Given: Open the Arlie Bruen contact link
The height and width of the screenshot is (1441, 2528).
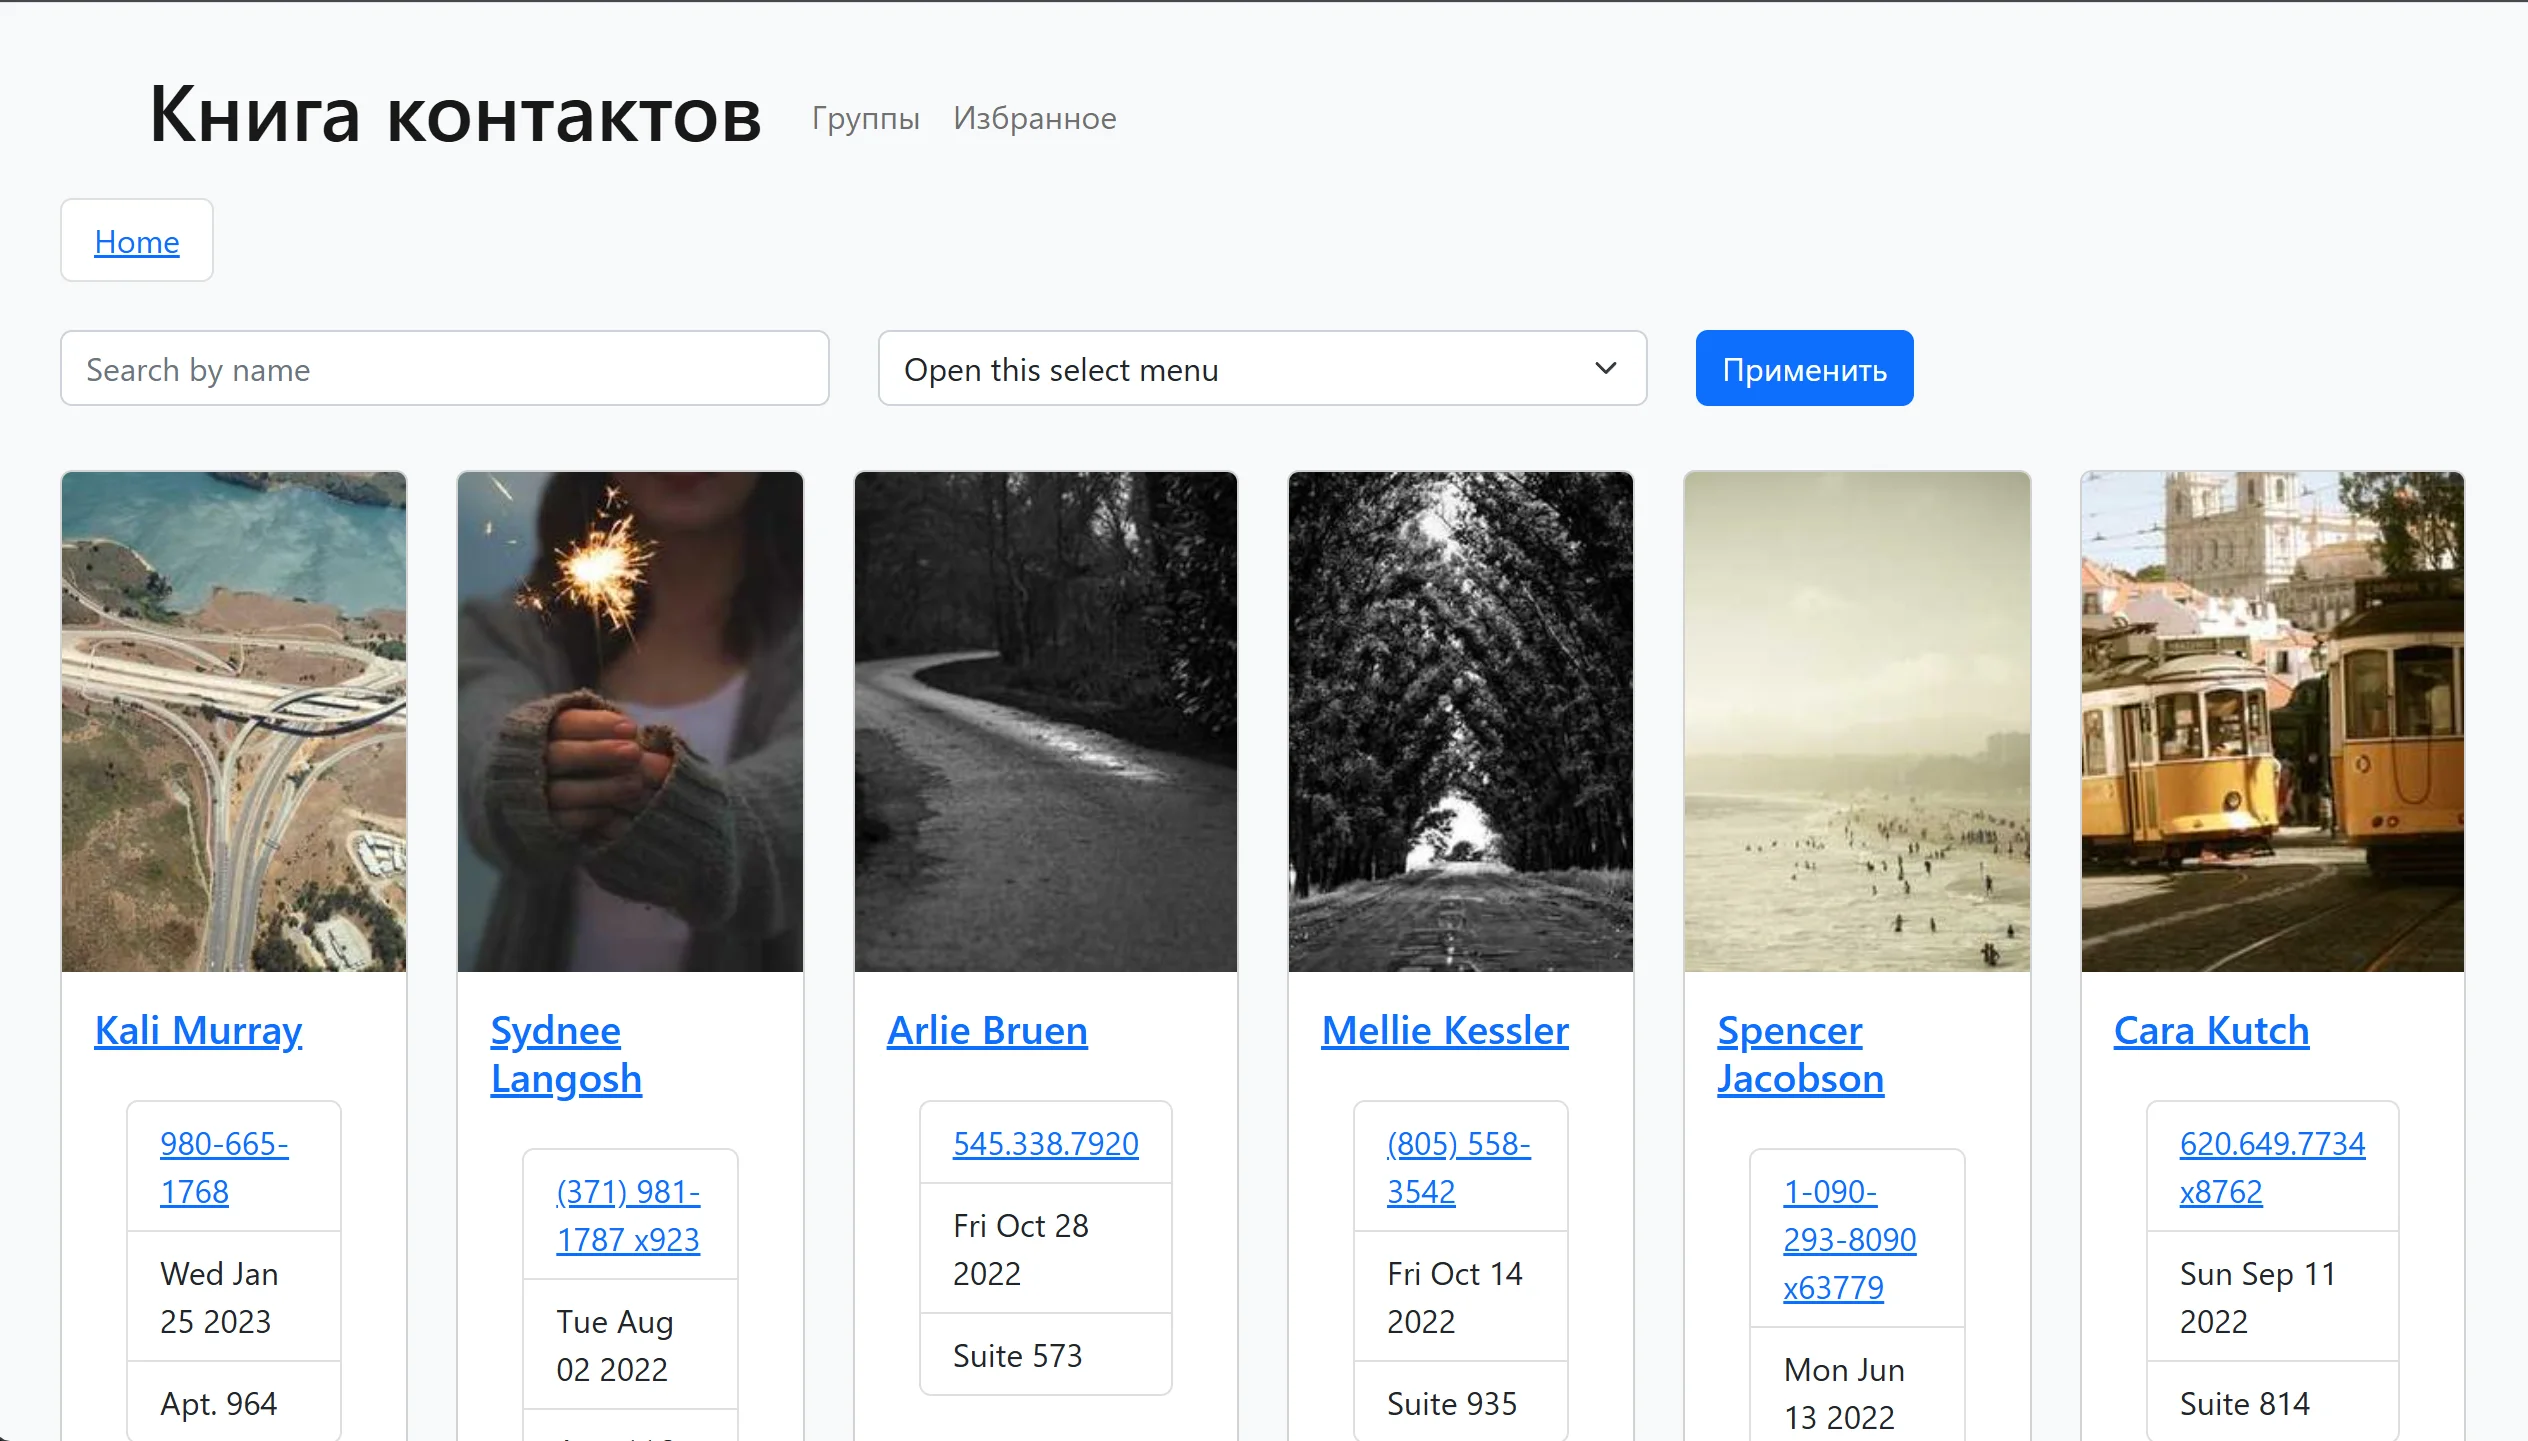Looking at the screenshot, I should 987,1030.
